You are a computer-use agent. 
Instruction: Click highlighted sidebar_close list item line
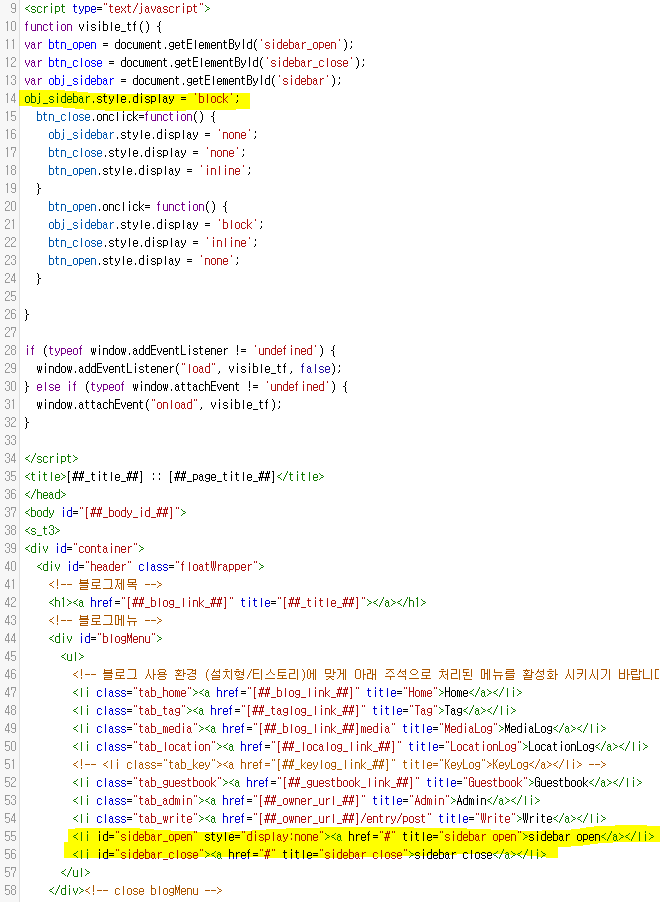tap(309, 854)
